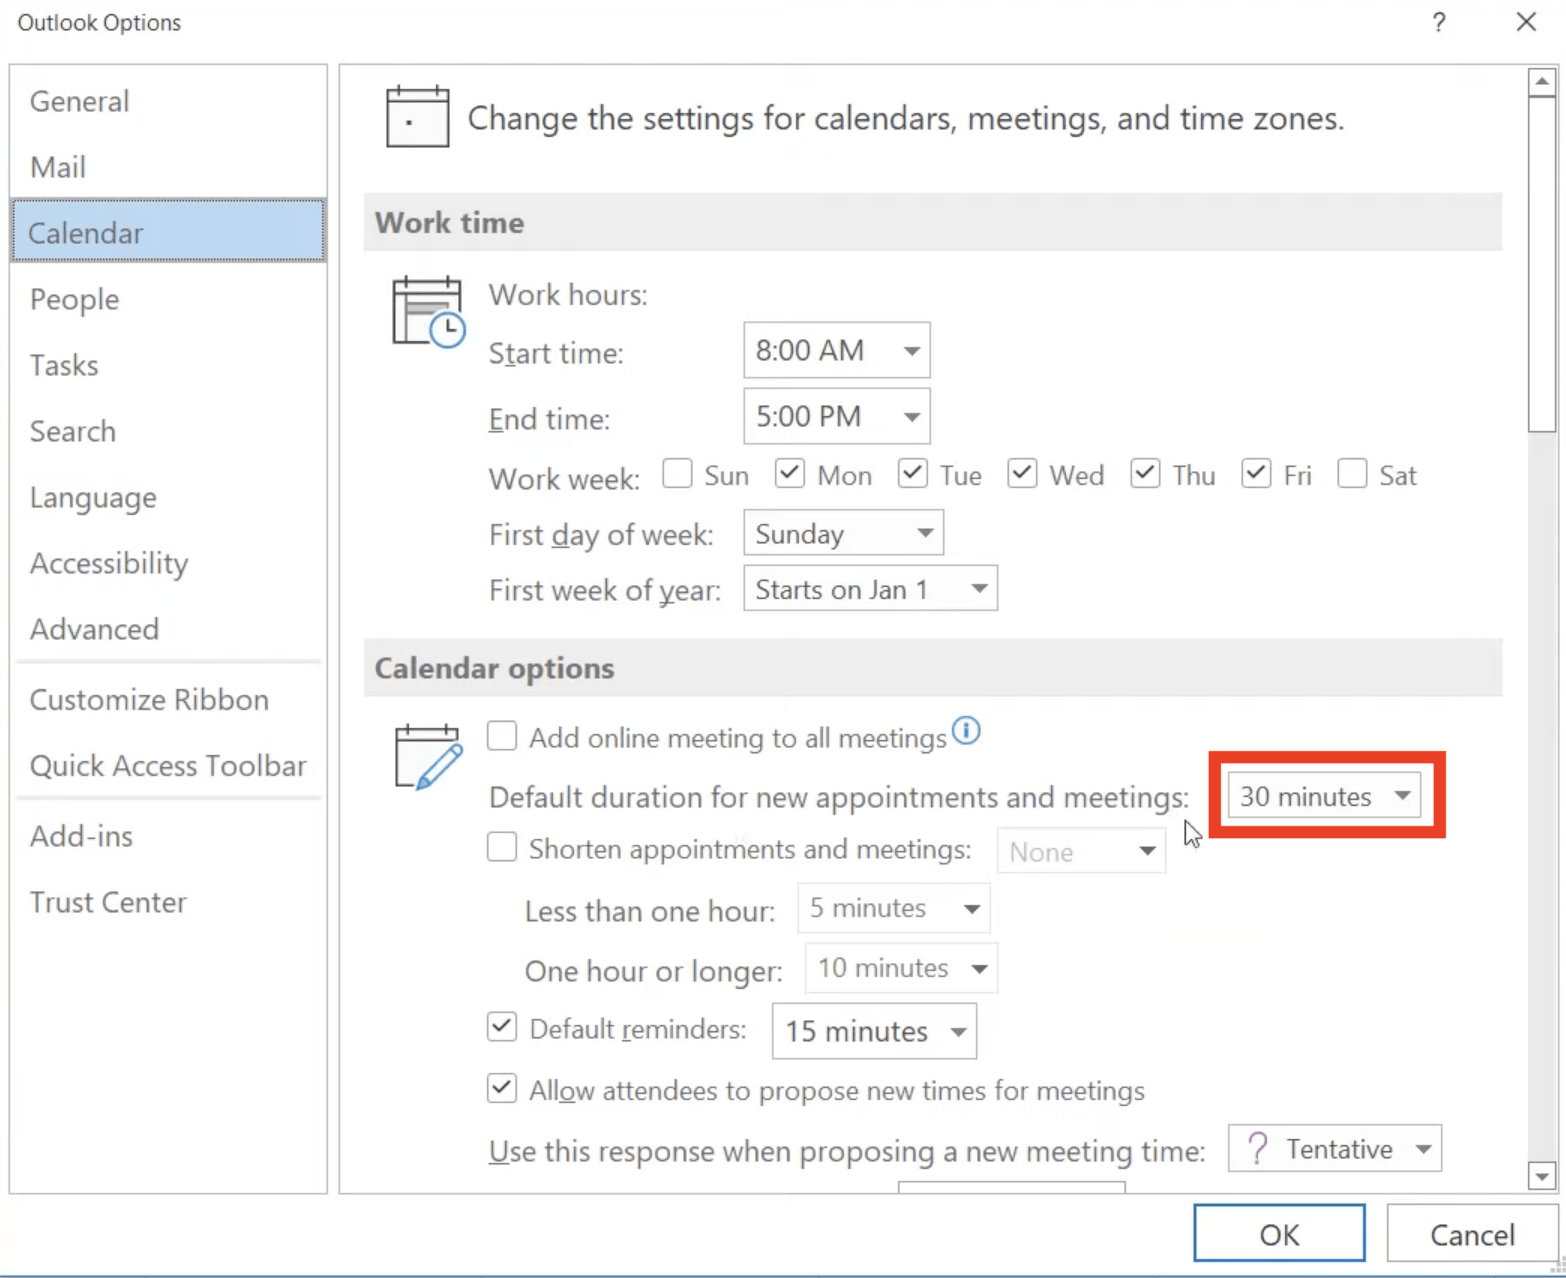Switch to People options category
1566x1278 pixels.
(168, 299)
